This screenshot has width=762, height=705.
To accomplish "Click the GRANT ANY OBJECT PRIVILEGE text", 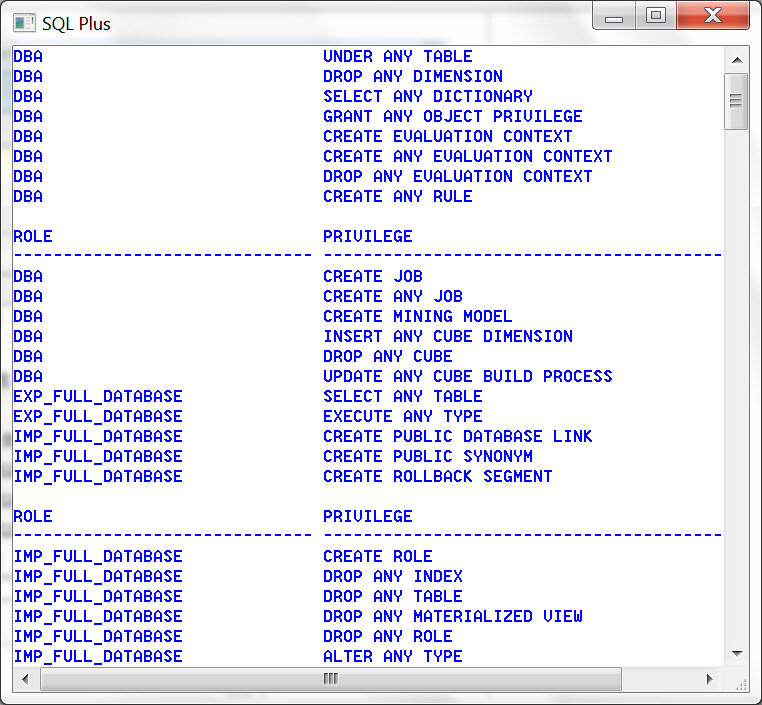I will tap(452, 116).
